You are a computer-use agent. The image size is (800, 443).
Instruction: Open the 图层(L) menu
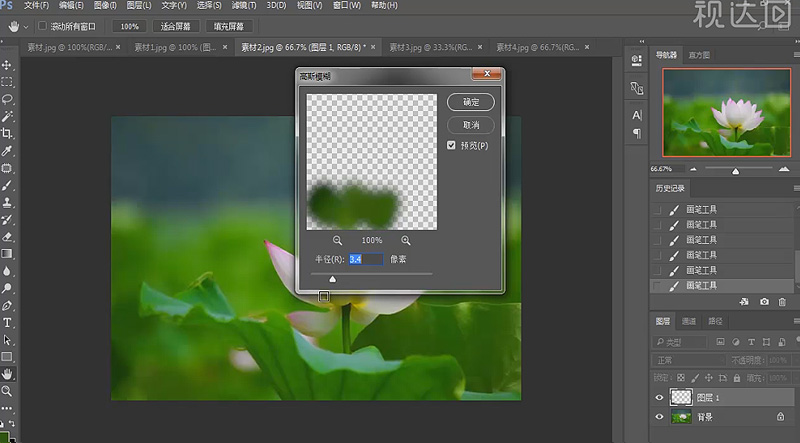coord(139,5)
